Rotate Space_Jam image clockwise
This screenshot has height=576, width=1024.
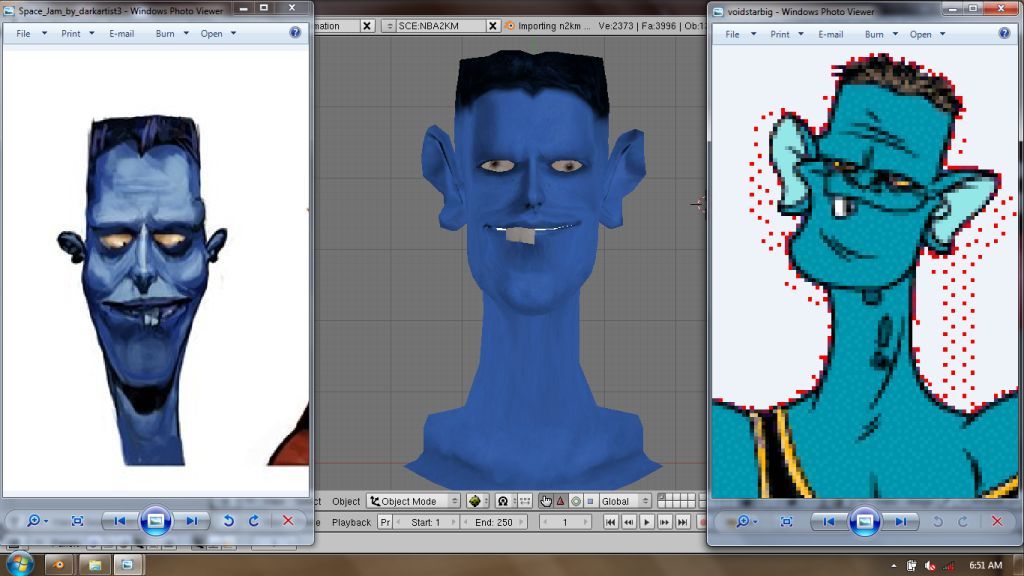pyautogui.click(x=254, y=520)
